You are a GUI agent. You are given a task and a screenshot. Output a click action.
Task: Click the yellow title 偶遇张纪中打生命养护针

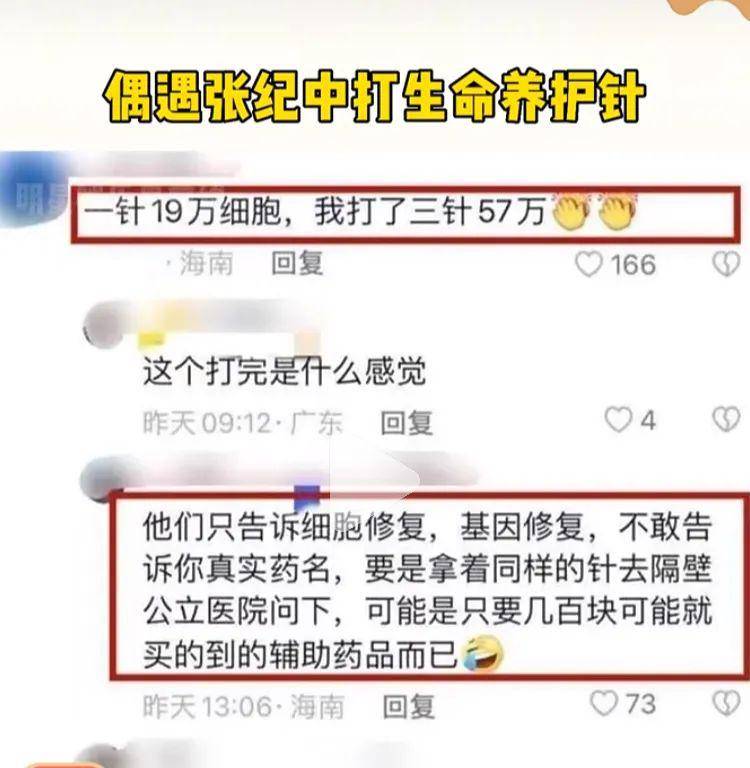(x=374, y=96)
